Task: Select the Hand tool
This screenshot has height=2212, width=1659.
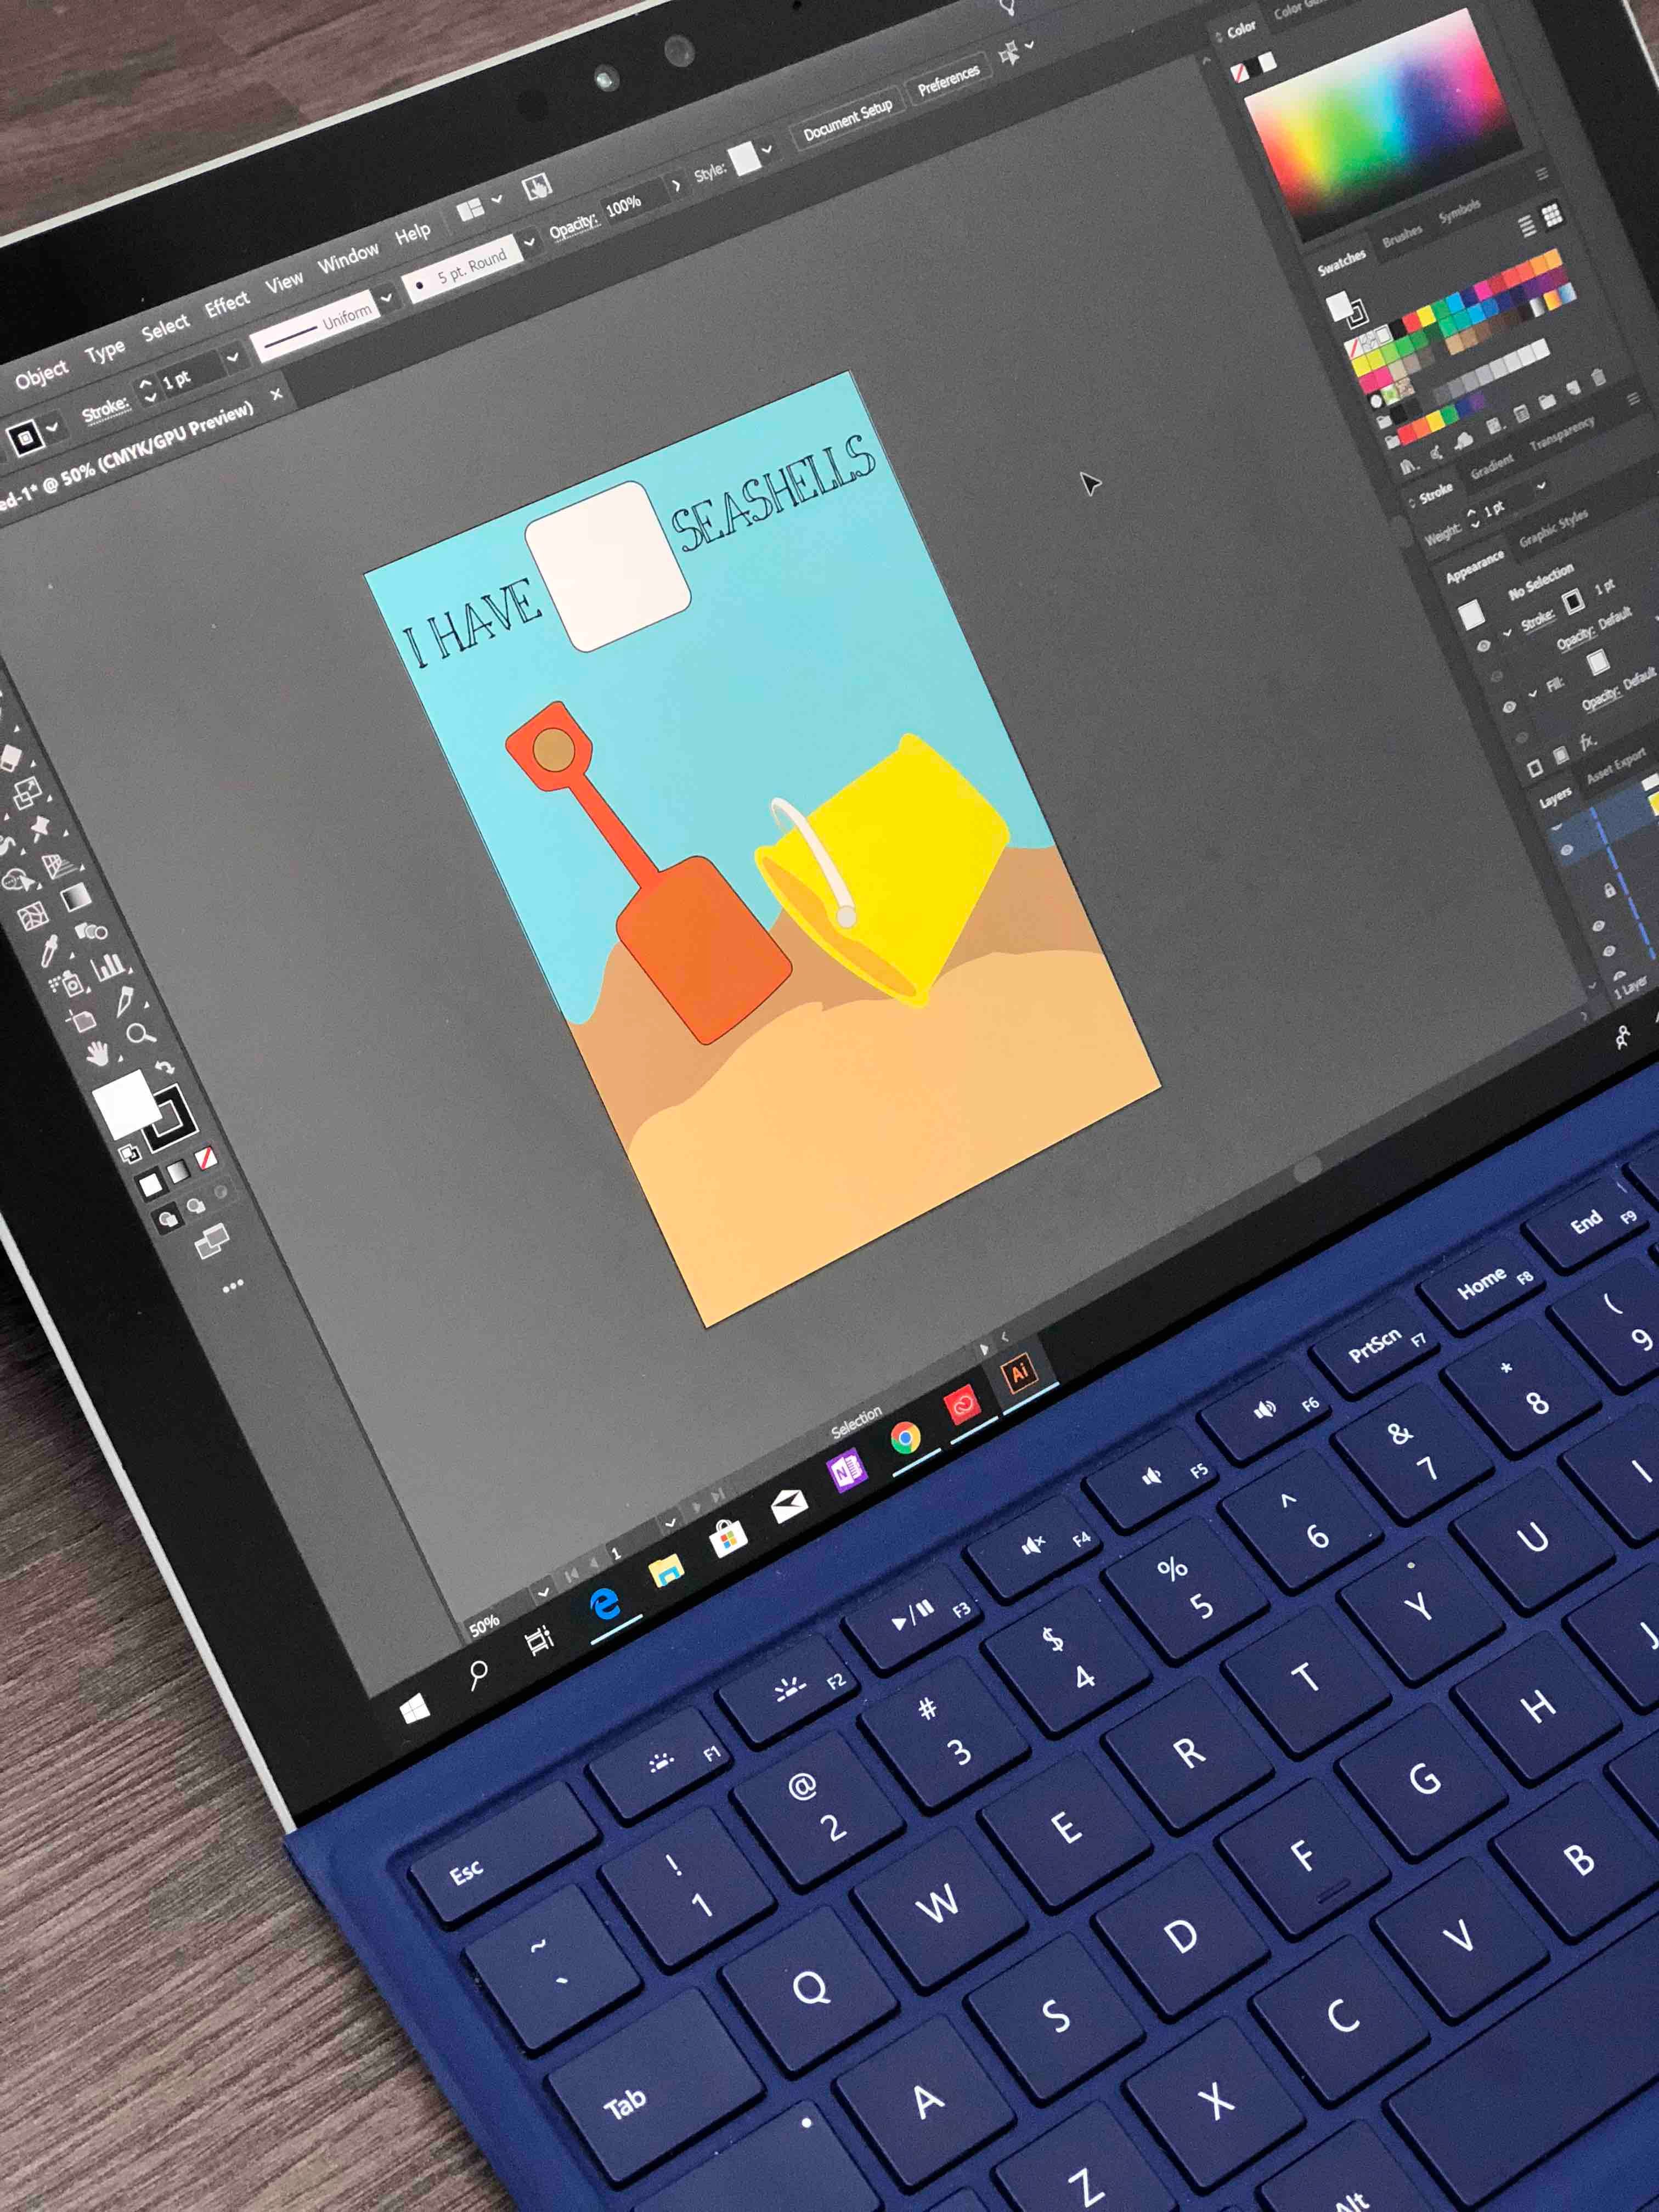Action: click(x=97, y=1053)
